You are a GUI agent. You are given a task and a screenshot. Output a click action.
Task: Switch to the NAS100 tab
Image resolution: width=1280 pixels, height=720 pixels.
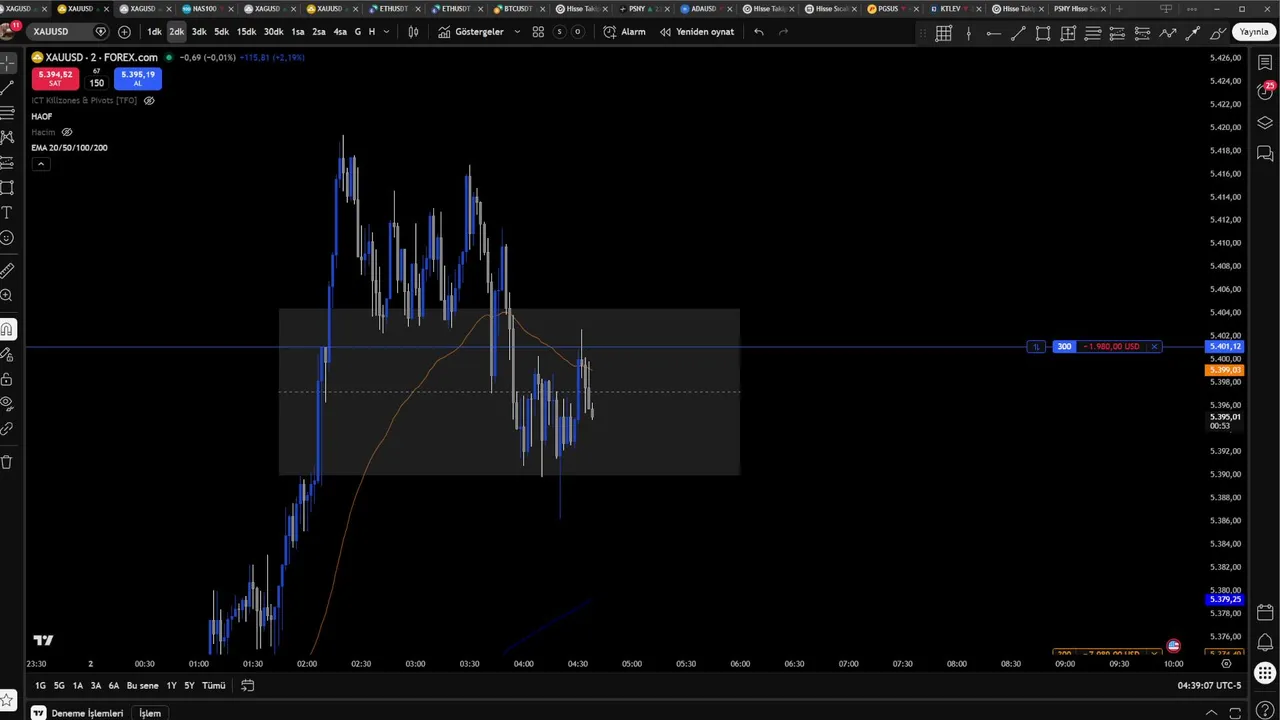(x=204, y=9)
